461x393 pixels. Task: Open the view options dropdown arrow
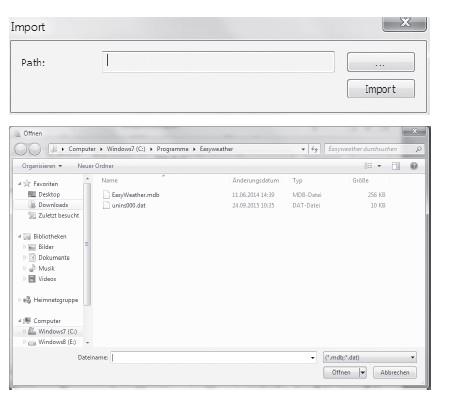[379, 166]
